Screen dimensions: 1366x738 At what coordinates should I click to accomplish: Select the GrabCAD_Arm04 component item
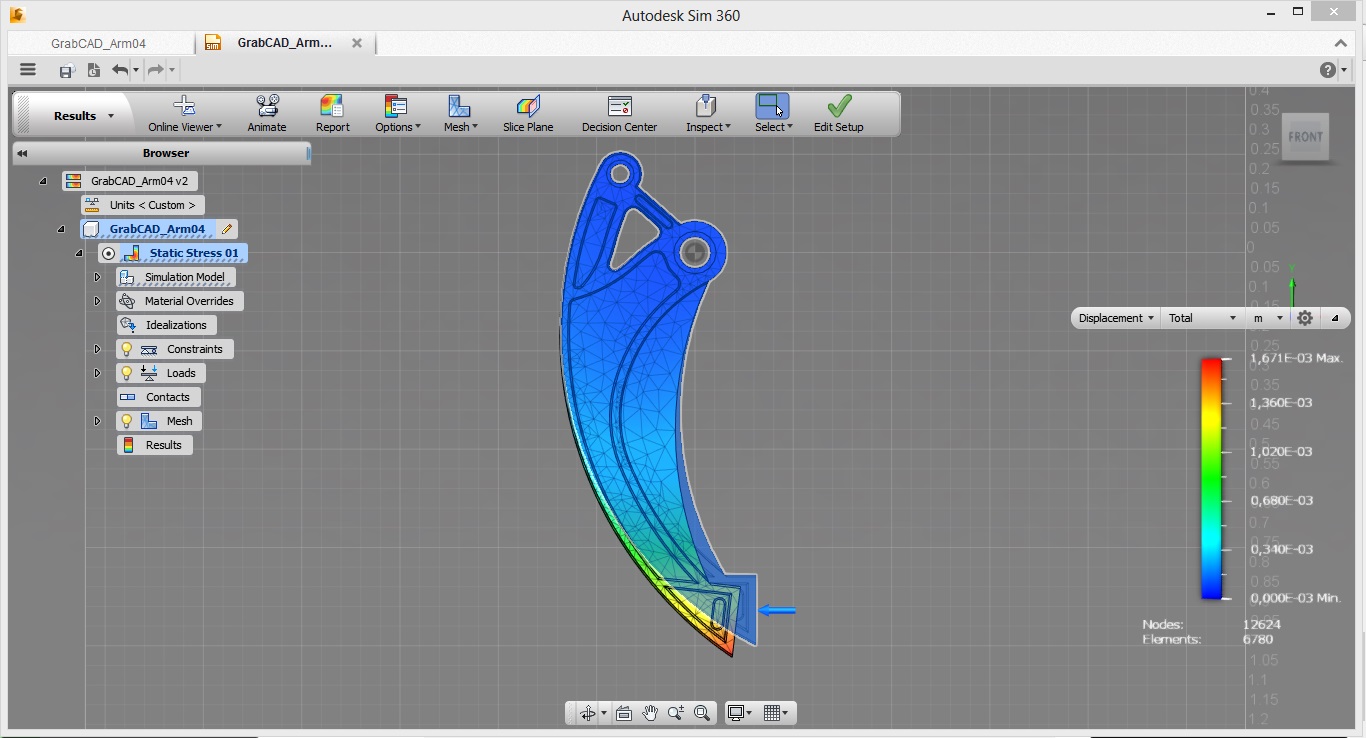click(x=147, y=229)
